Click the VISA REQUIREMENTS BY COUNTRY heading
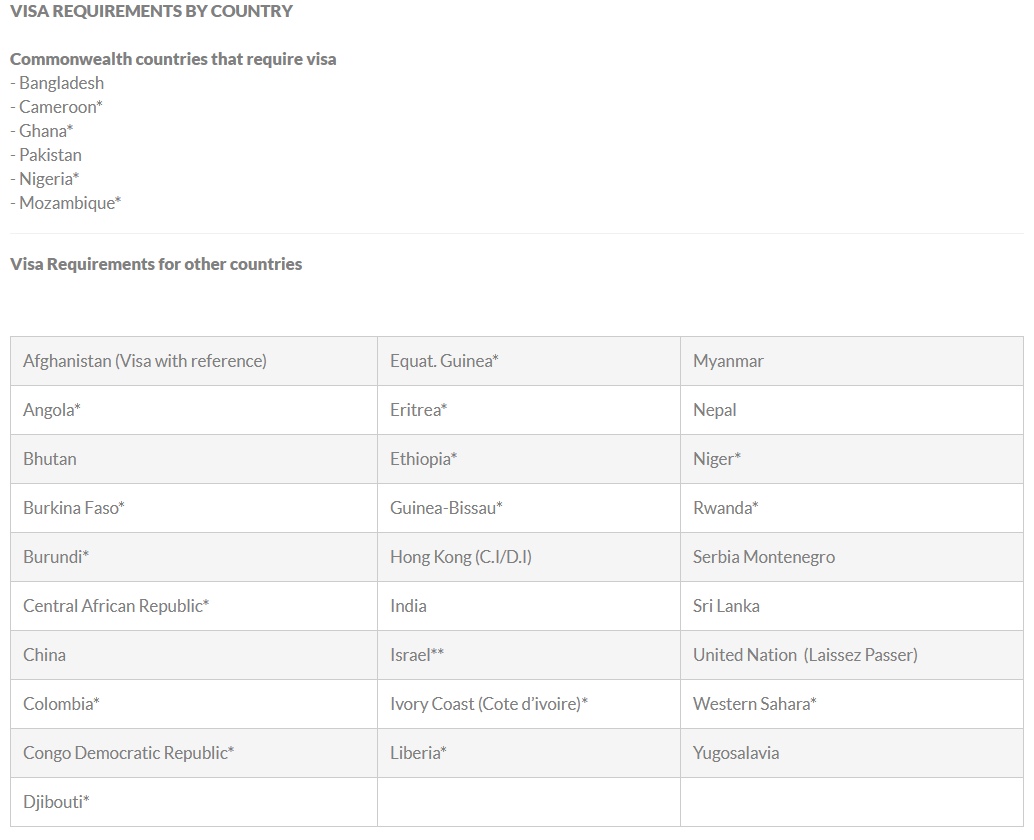1034x840 pixels. (151, 12)
